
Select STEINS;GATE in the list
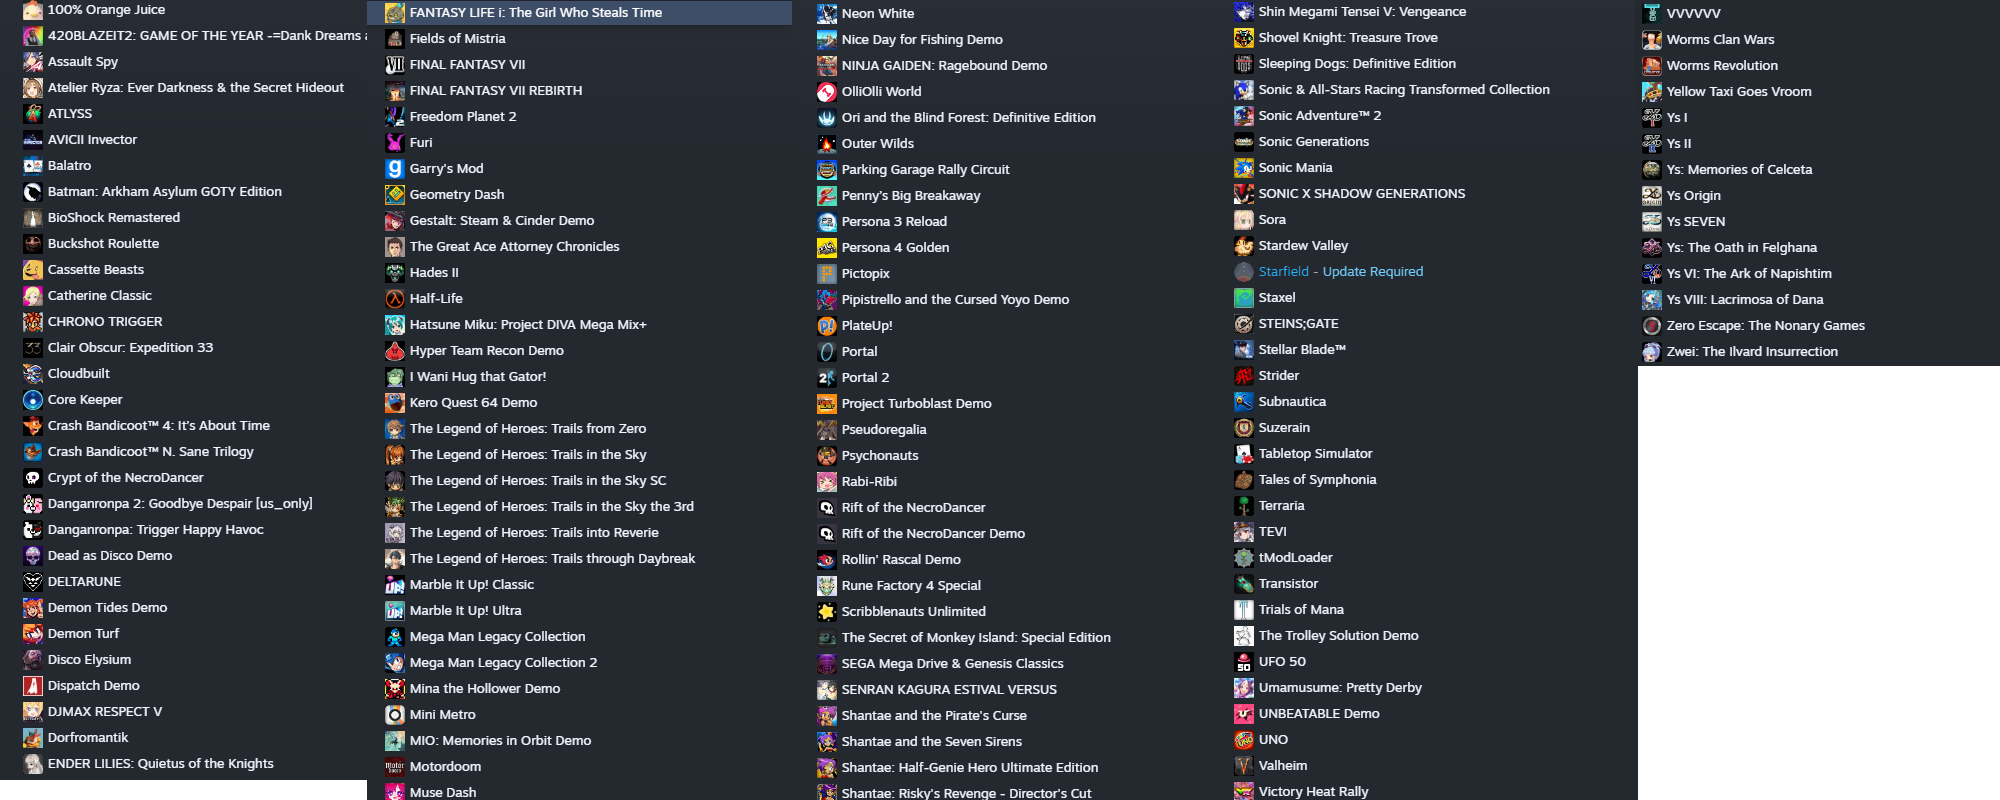point(1298,324)
